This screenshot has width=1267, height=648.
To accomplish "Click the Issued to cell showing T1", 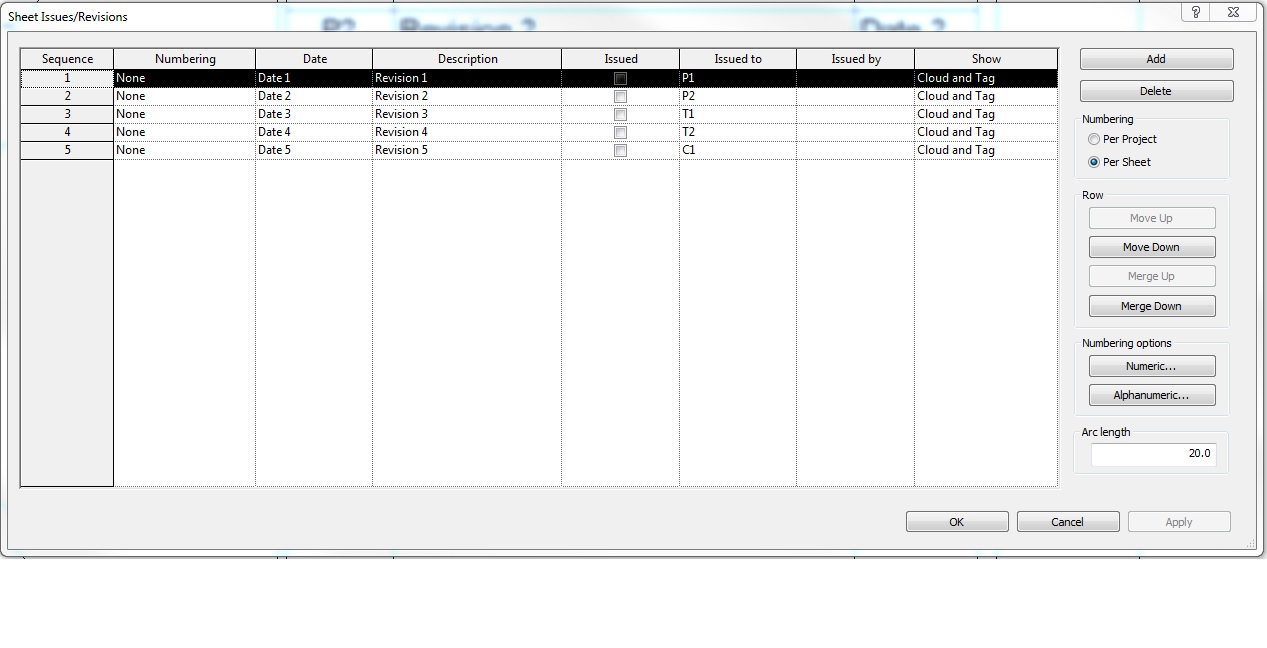I will click(x=737, y=113).
